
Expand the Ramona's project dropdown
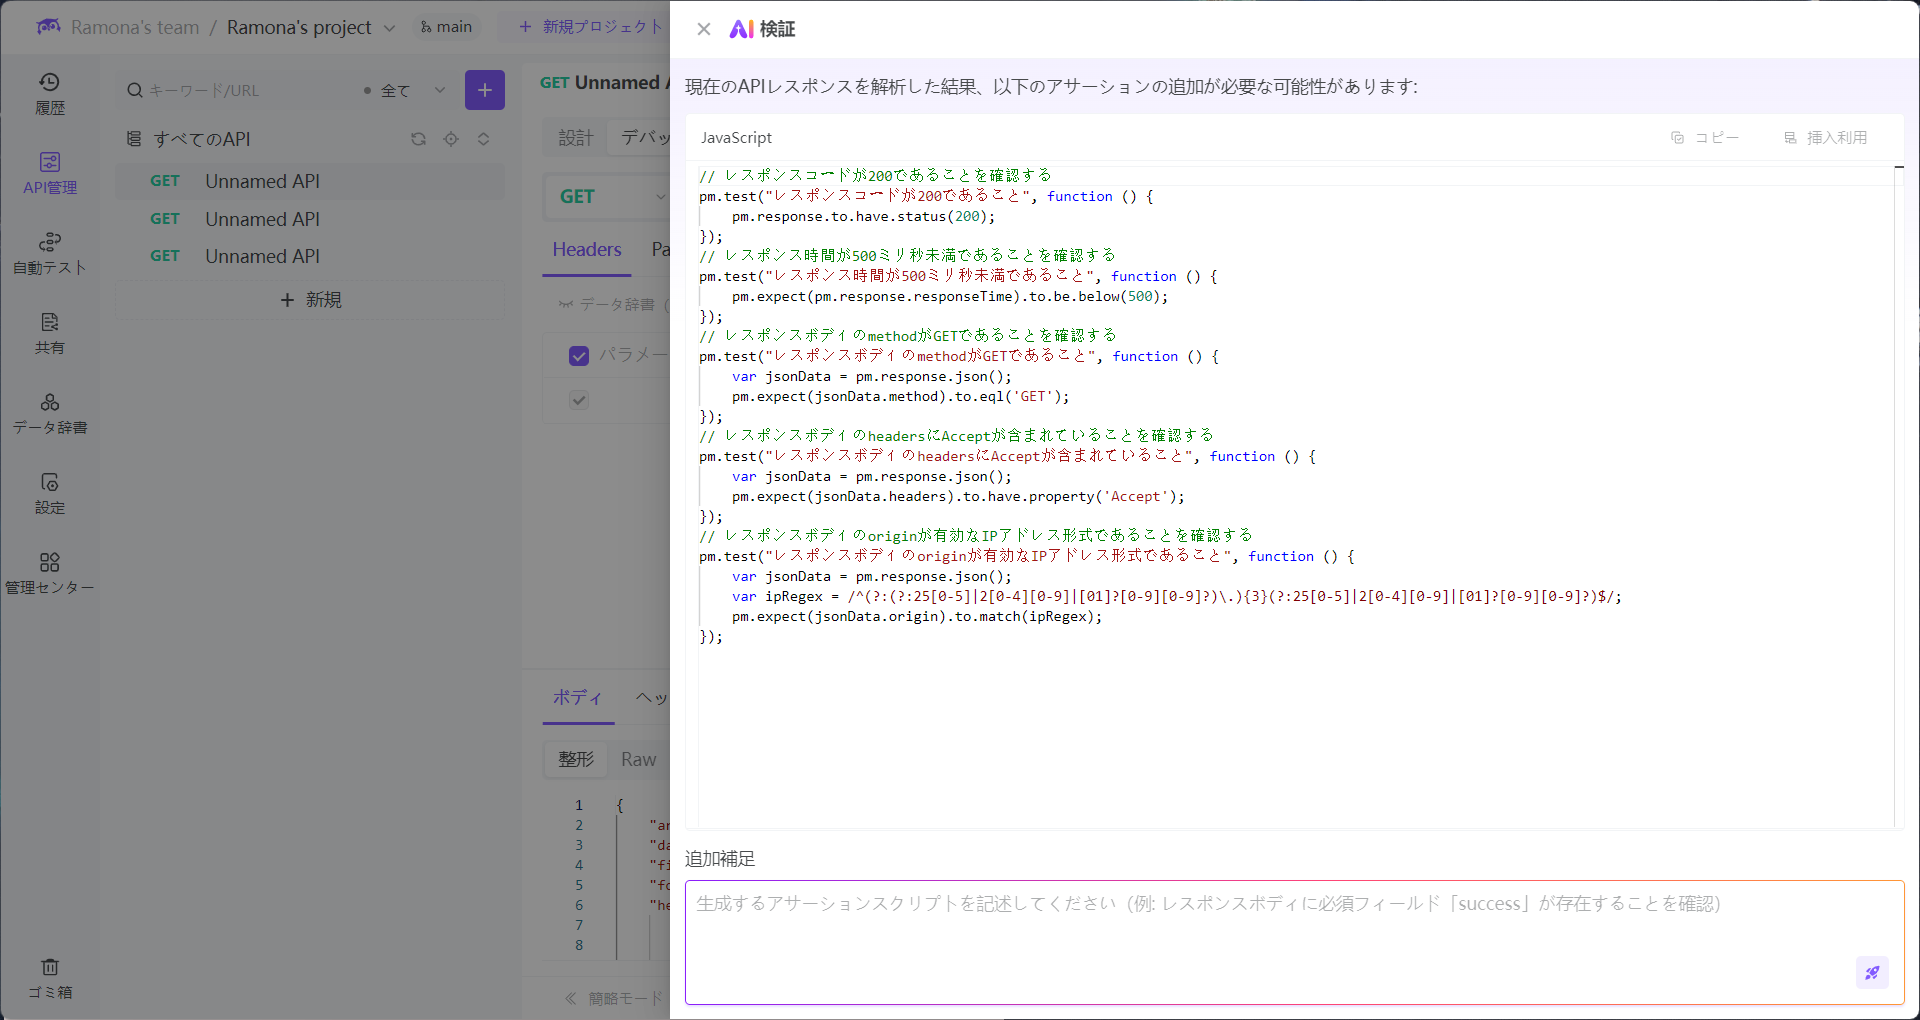390,27
